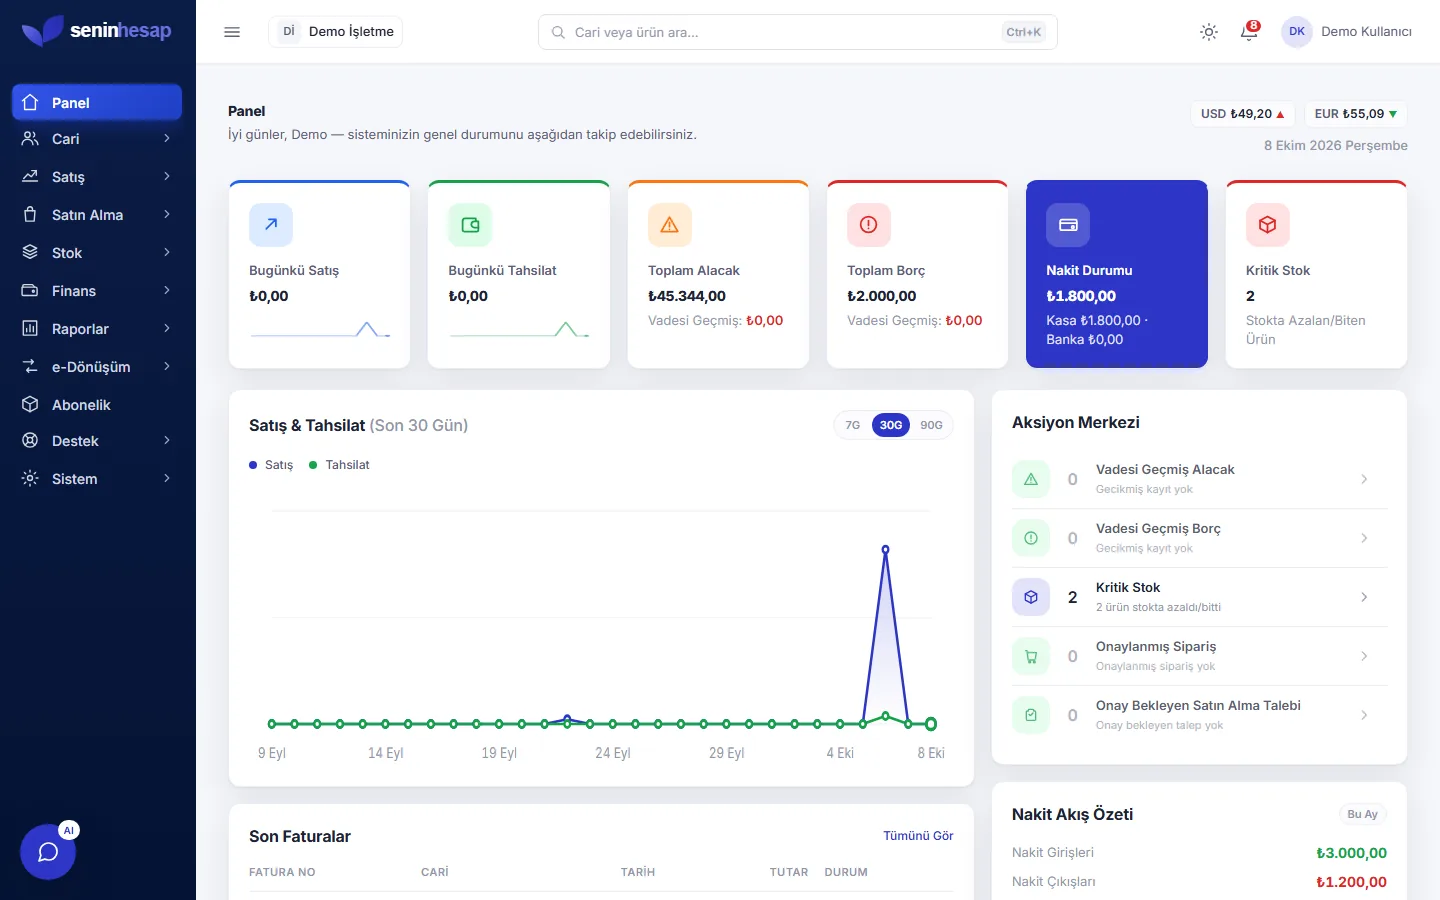Click the Tümünü Gör link
The height and width of the screenshot is (900, 1440).
(918, 836)
